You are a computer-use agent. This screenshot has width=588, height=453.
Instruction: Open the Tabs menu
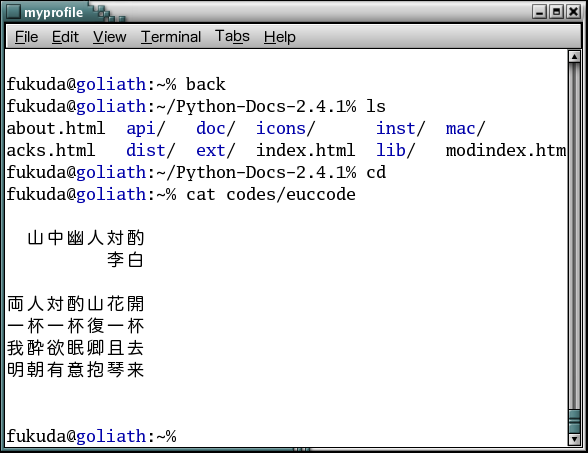point(232,36)
